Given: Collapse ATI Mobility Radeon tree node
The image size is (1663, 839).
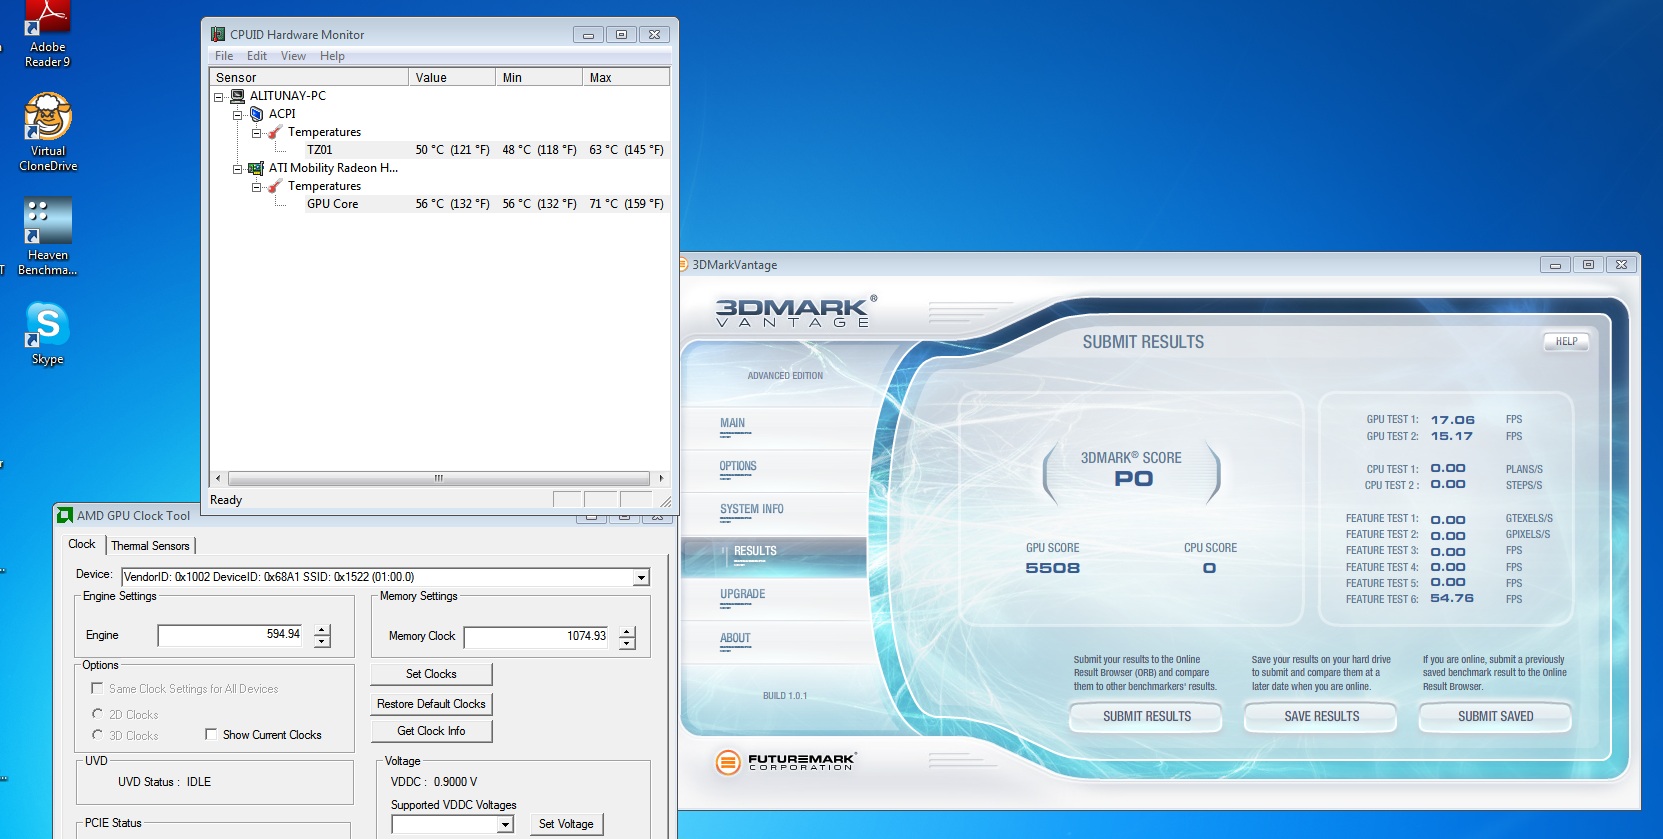Looking at the screenshot, I should pos(238,169).
